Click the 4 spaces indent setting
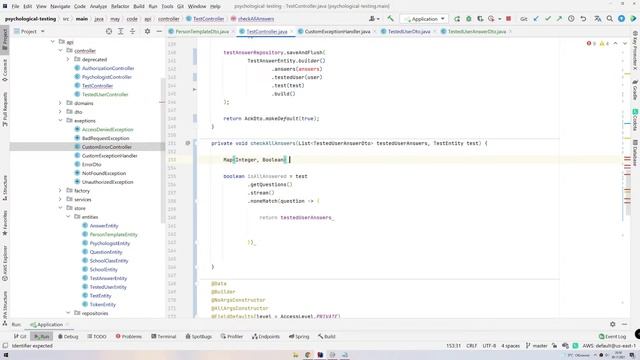Screen dimensions: 640x360 tap(510, 346)
